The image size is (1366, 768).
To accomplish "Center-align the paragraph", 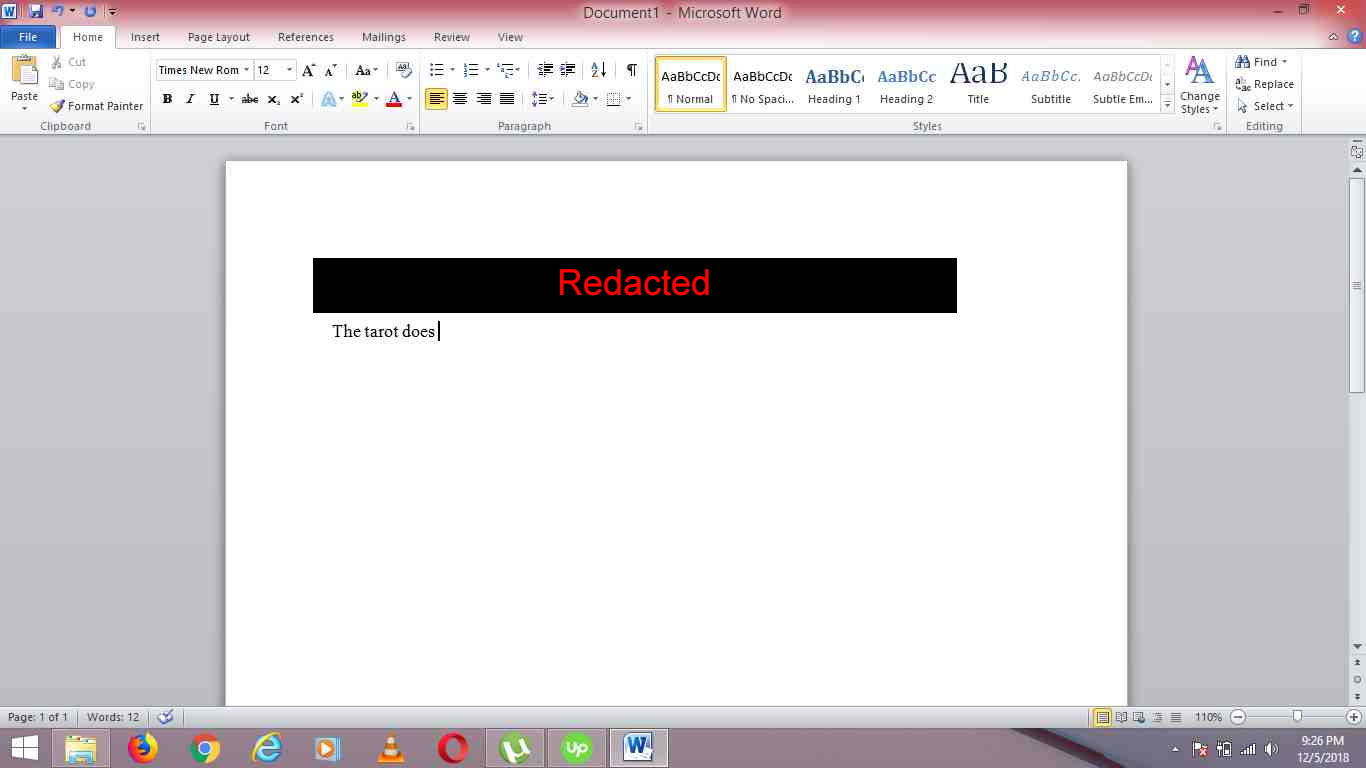I will (x=460, y=99).
